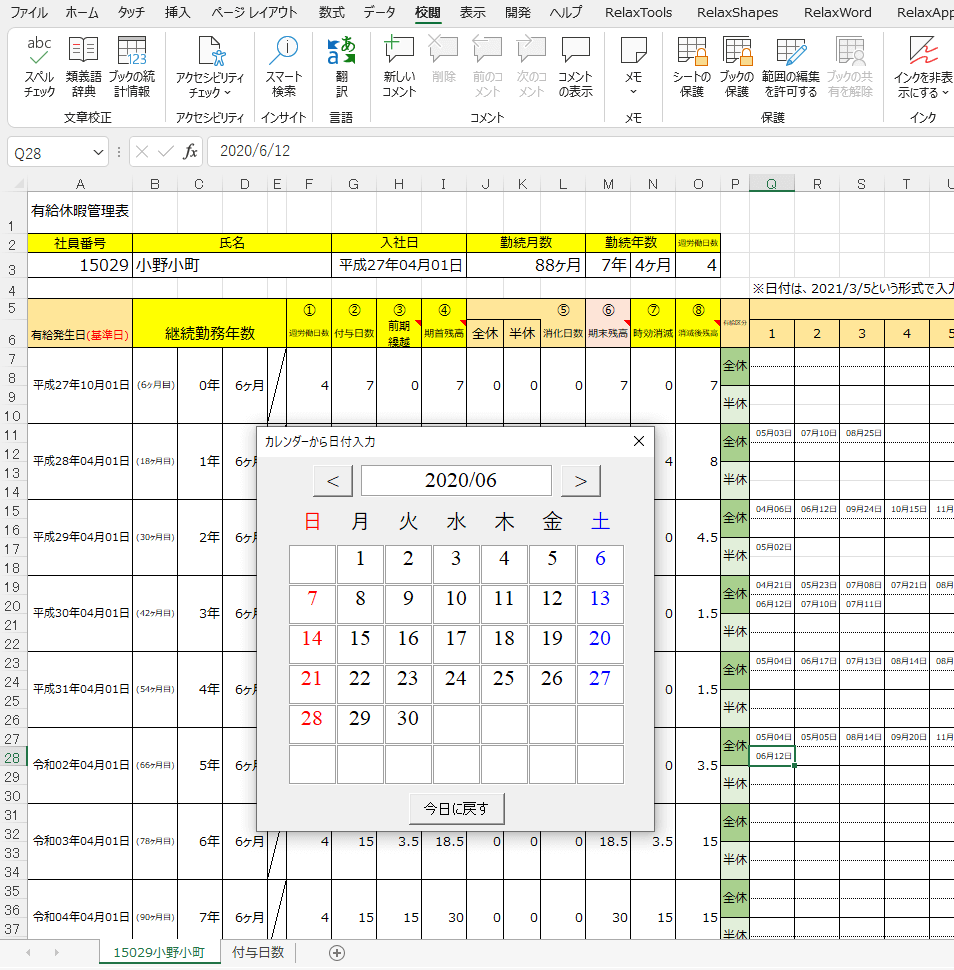Select the 平成27年04月01日 hire date cell

tap(399, 265)
